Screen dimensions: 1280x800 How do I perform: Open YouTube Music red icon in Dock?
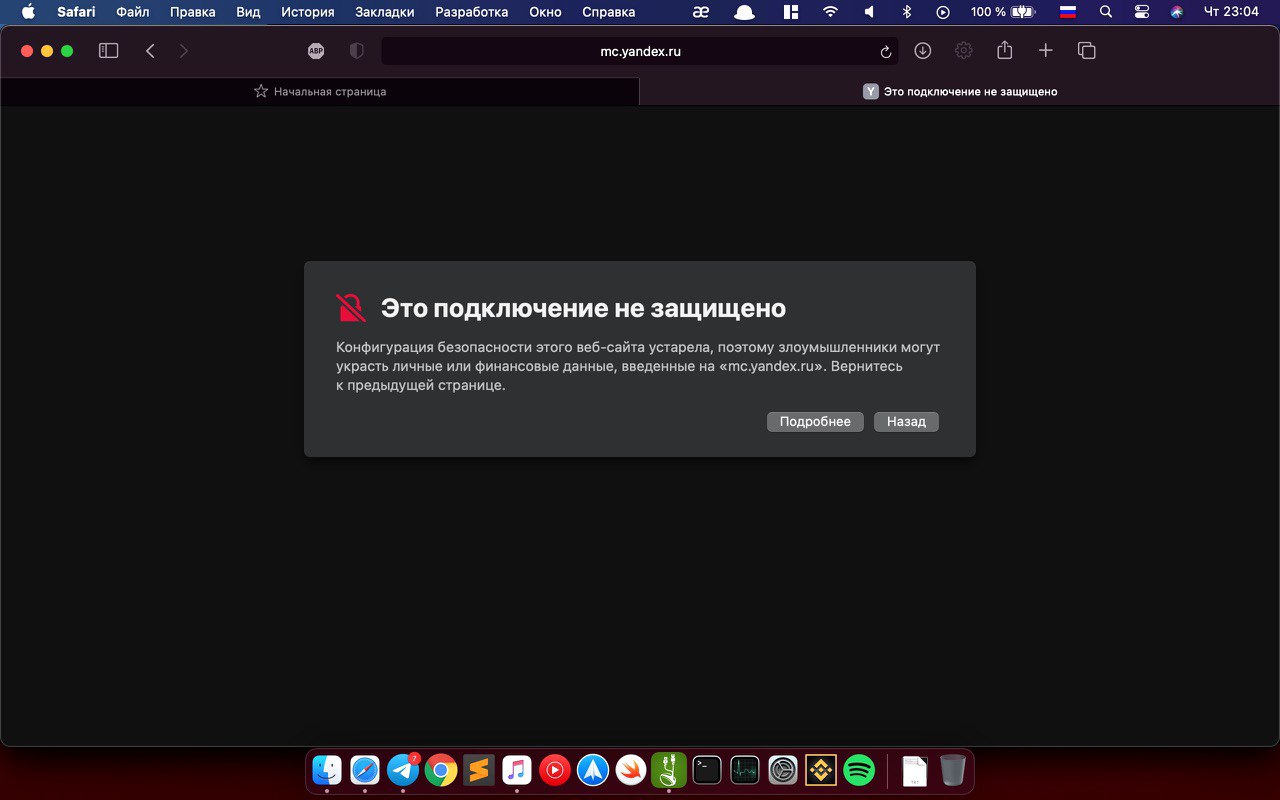tap(555, 770)
